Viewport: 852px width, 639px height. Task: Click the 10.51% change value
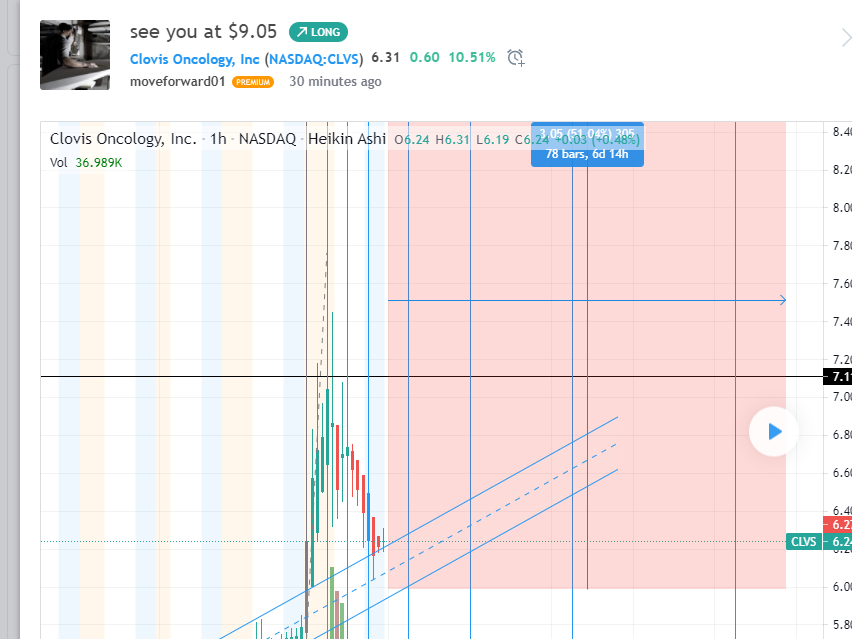coord(472,58)
